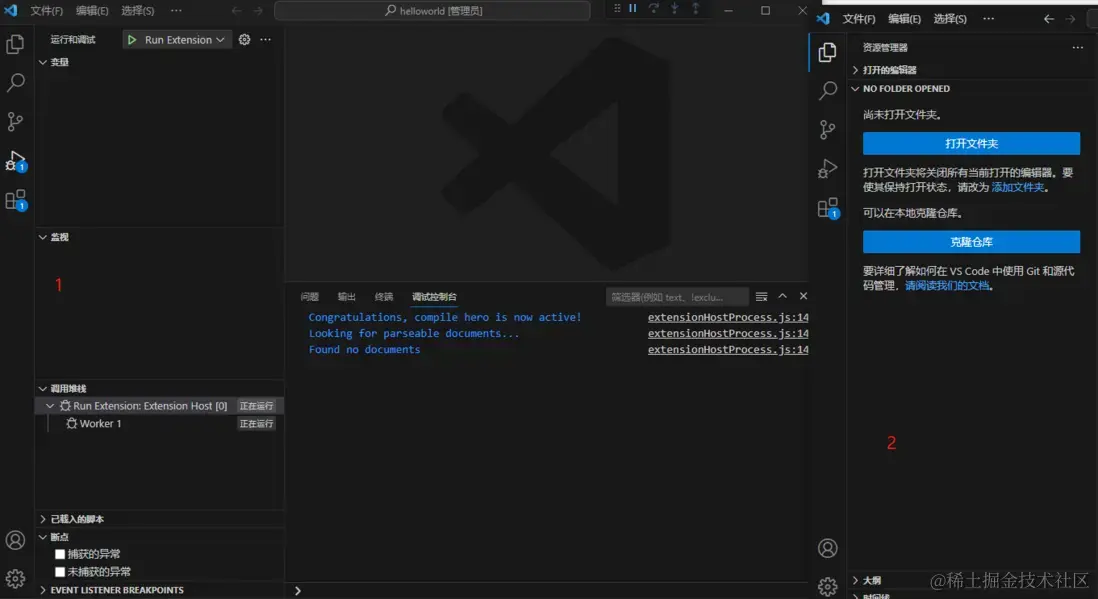Screen dimensions: 1098x599
Task: Open Run and Debug icon in right window
Action: click(x=828, y=169)
